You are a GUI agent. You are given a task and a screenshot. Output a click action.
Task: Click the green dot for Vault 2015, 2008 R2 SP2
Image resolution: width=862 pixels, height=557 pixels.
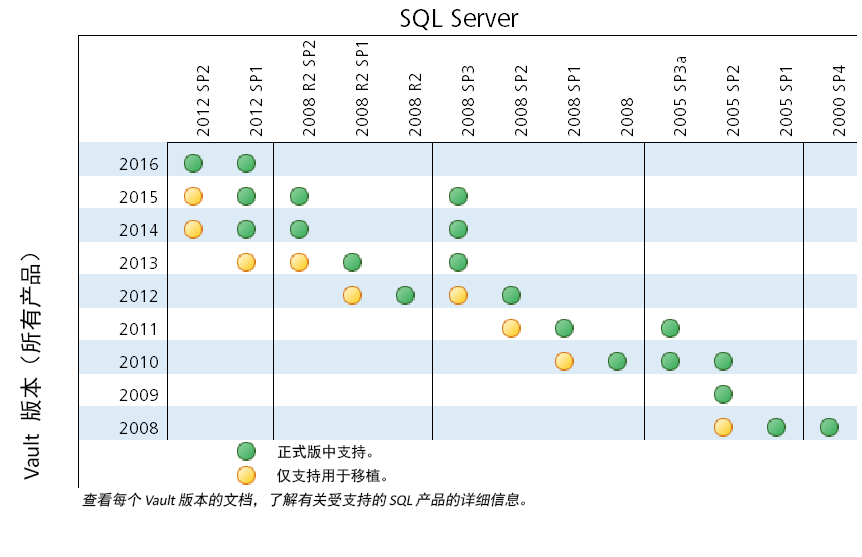click(299, 196)
